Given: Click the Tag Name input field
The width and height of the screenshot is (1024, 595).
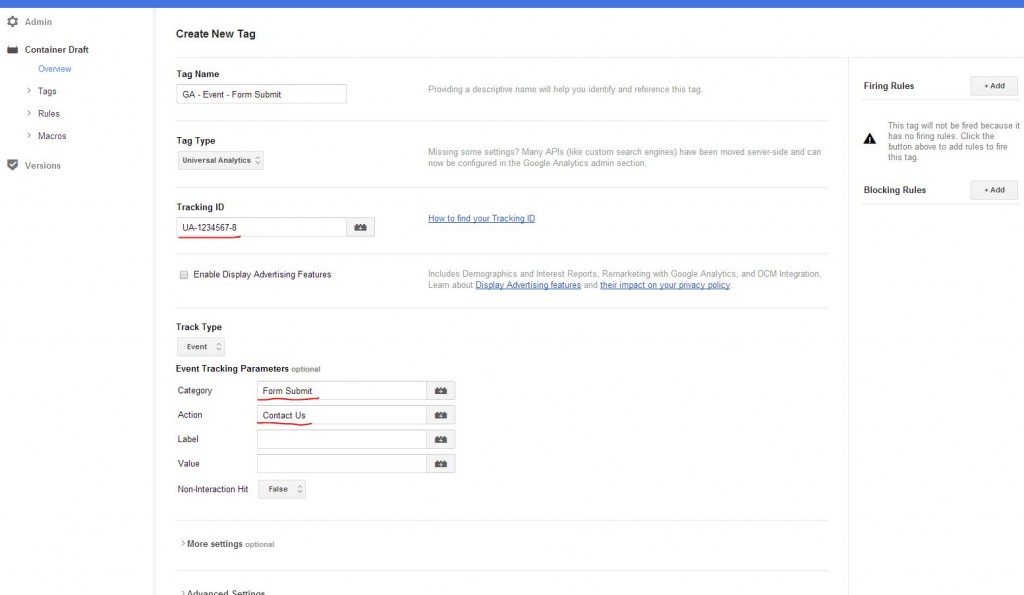Looking at the screenshot, I should (261, 94).
